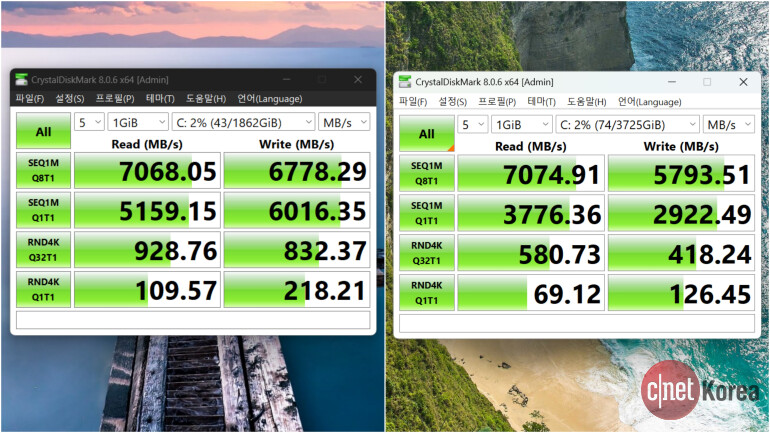Start SEQ1M Q1T1 test in light window
This screenshot has width=770, height=433.
coord(427,213)
